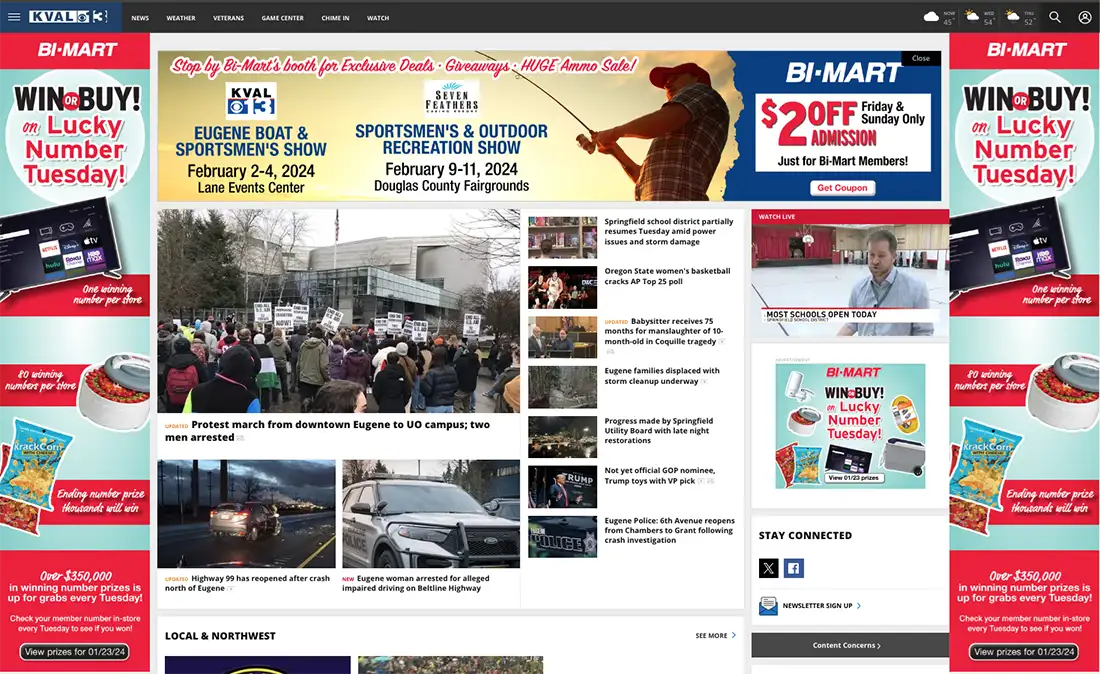Open the Watch Live video player
Screen dimensions: 1100x674
[850, 280]
